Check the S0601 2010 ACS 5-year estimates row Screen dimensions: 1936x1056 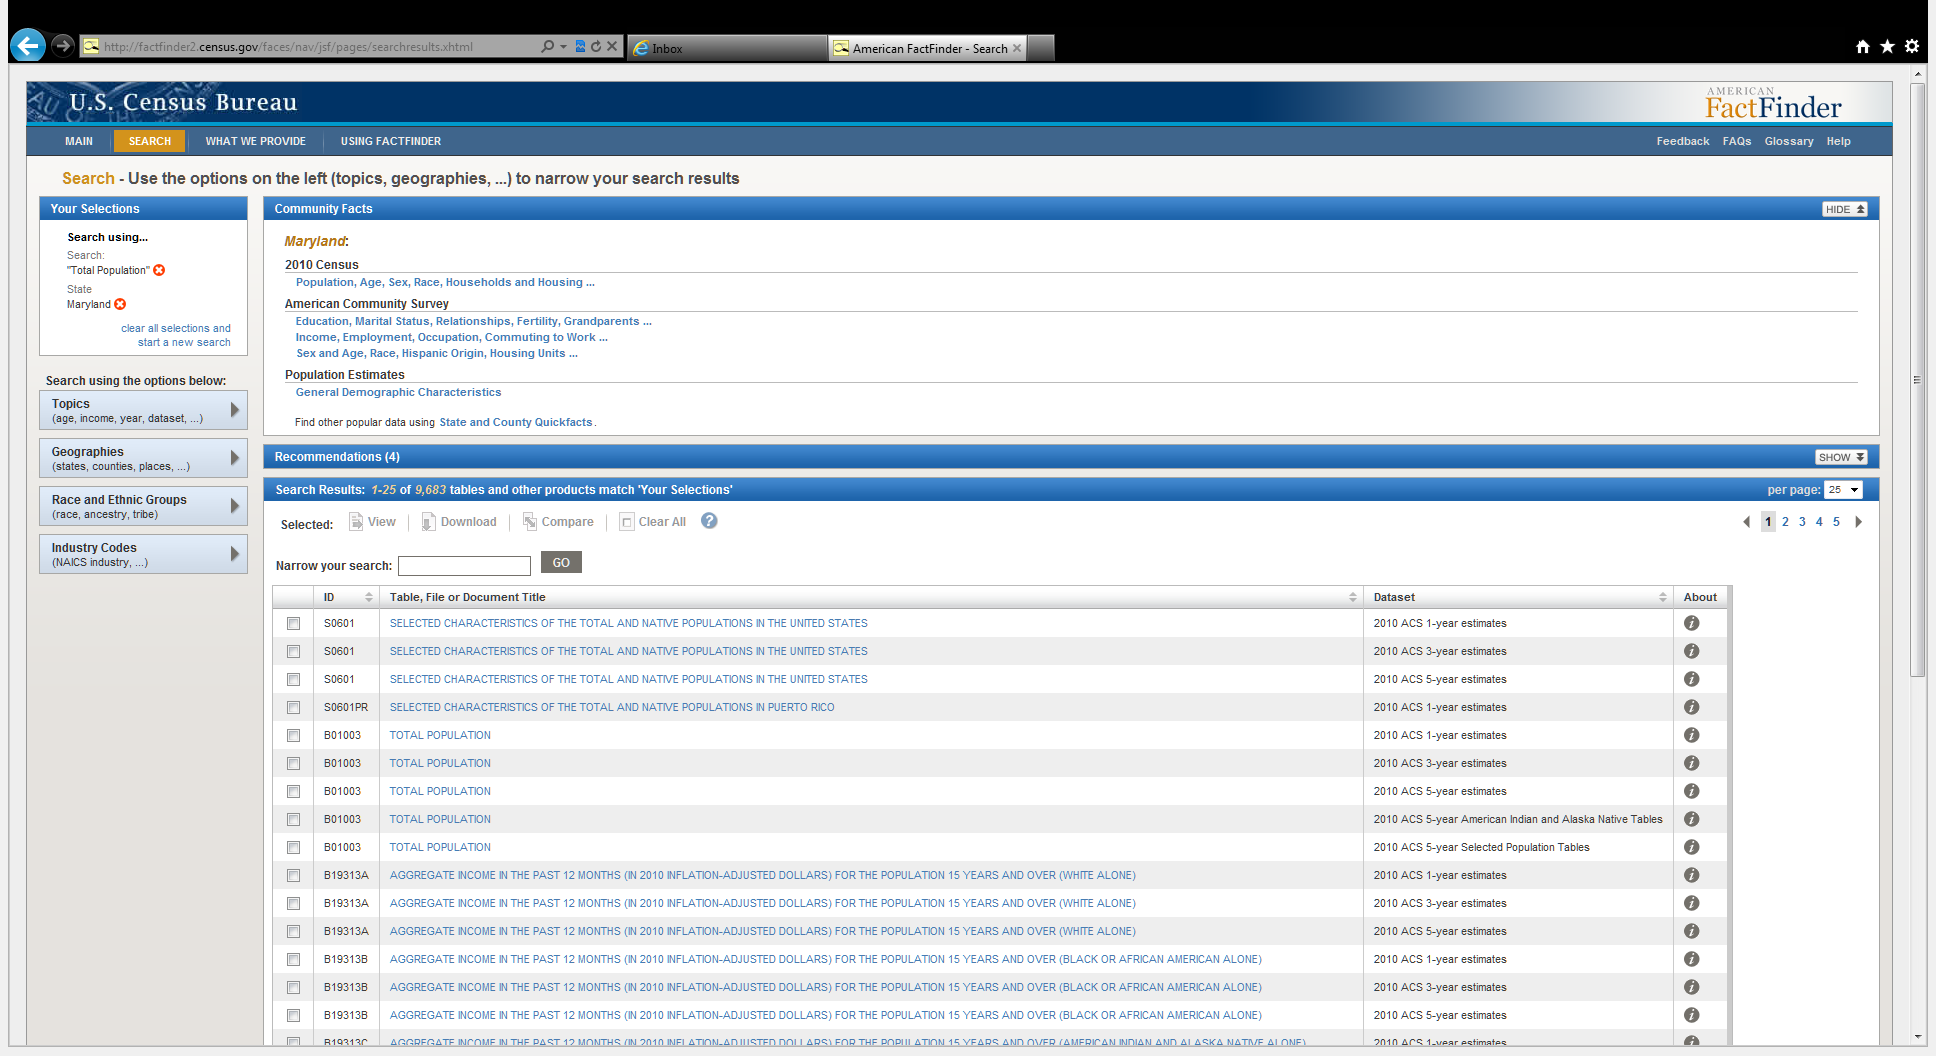293,679
